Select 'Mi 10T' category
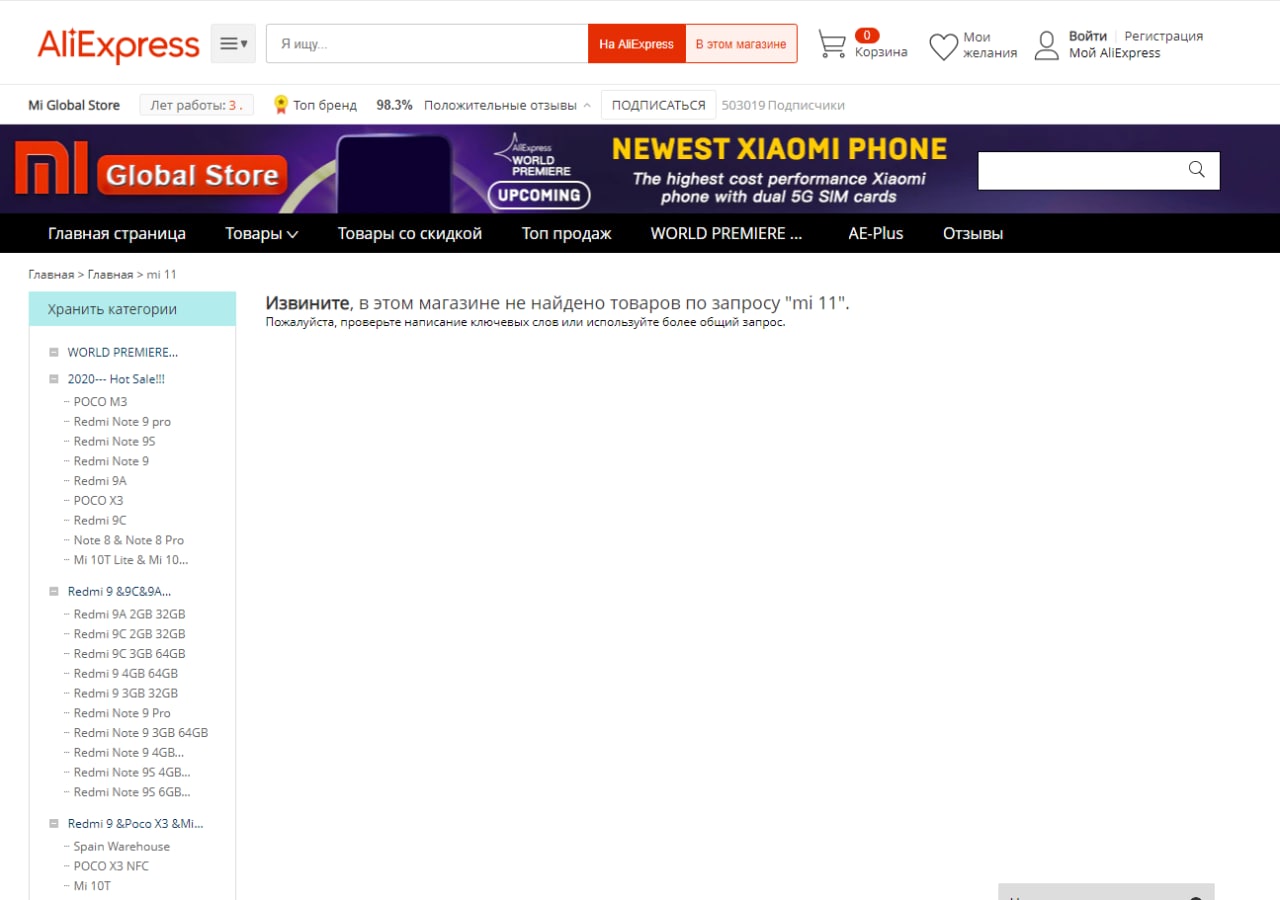Image resolution: width=1280 pixels, height=900 pixels. point(92,886)
